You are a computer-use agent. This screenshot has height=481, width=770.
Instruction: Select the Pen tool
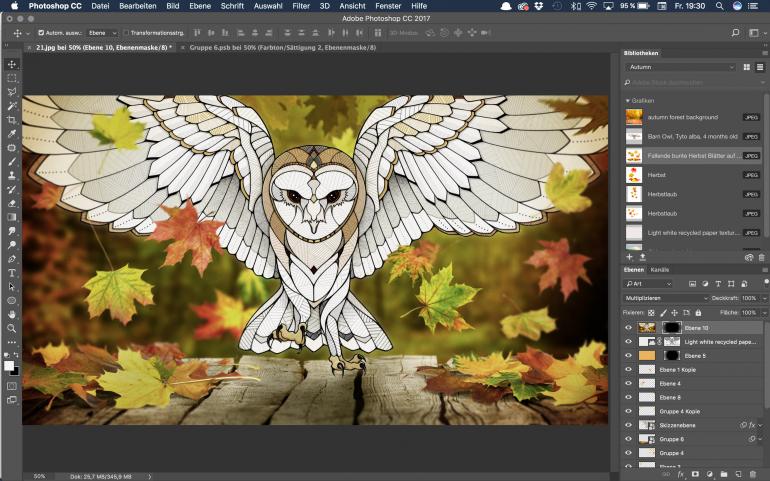pos(12,258)
